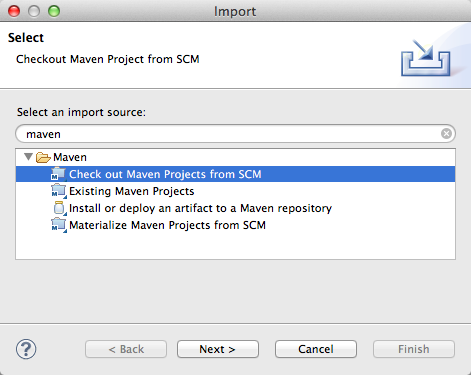Open help with the question mark icon

click(26, 349)
